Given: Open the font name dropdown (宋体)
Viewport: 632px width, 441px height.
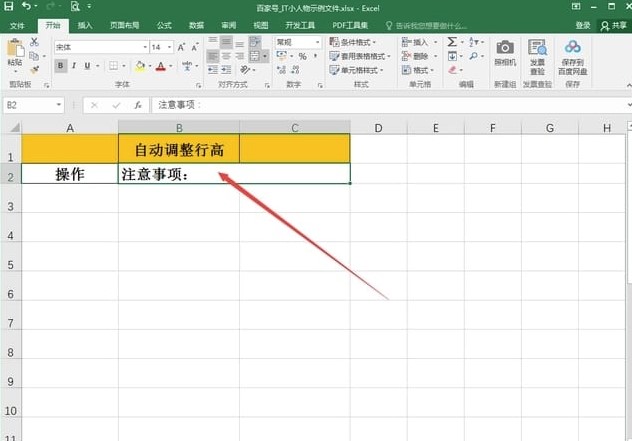Looking at the screenshot, I should pyautogui.click(x=141, y=47).
